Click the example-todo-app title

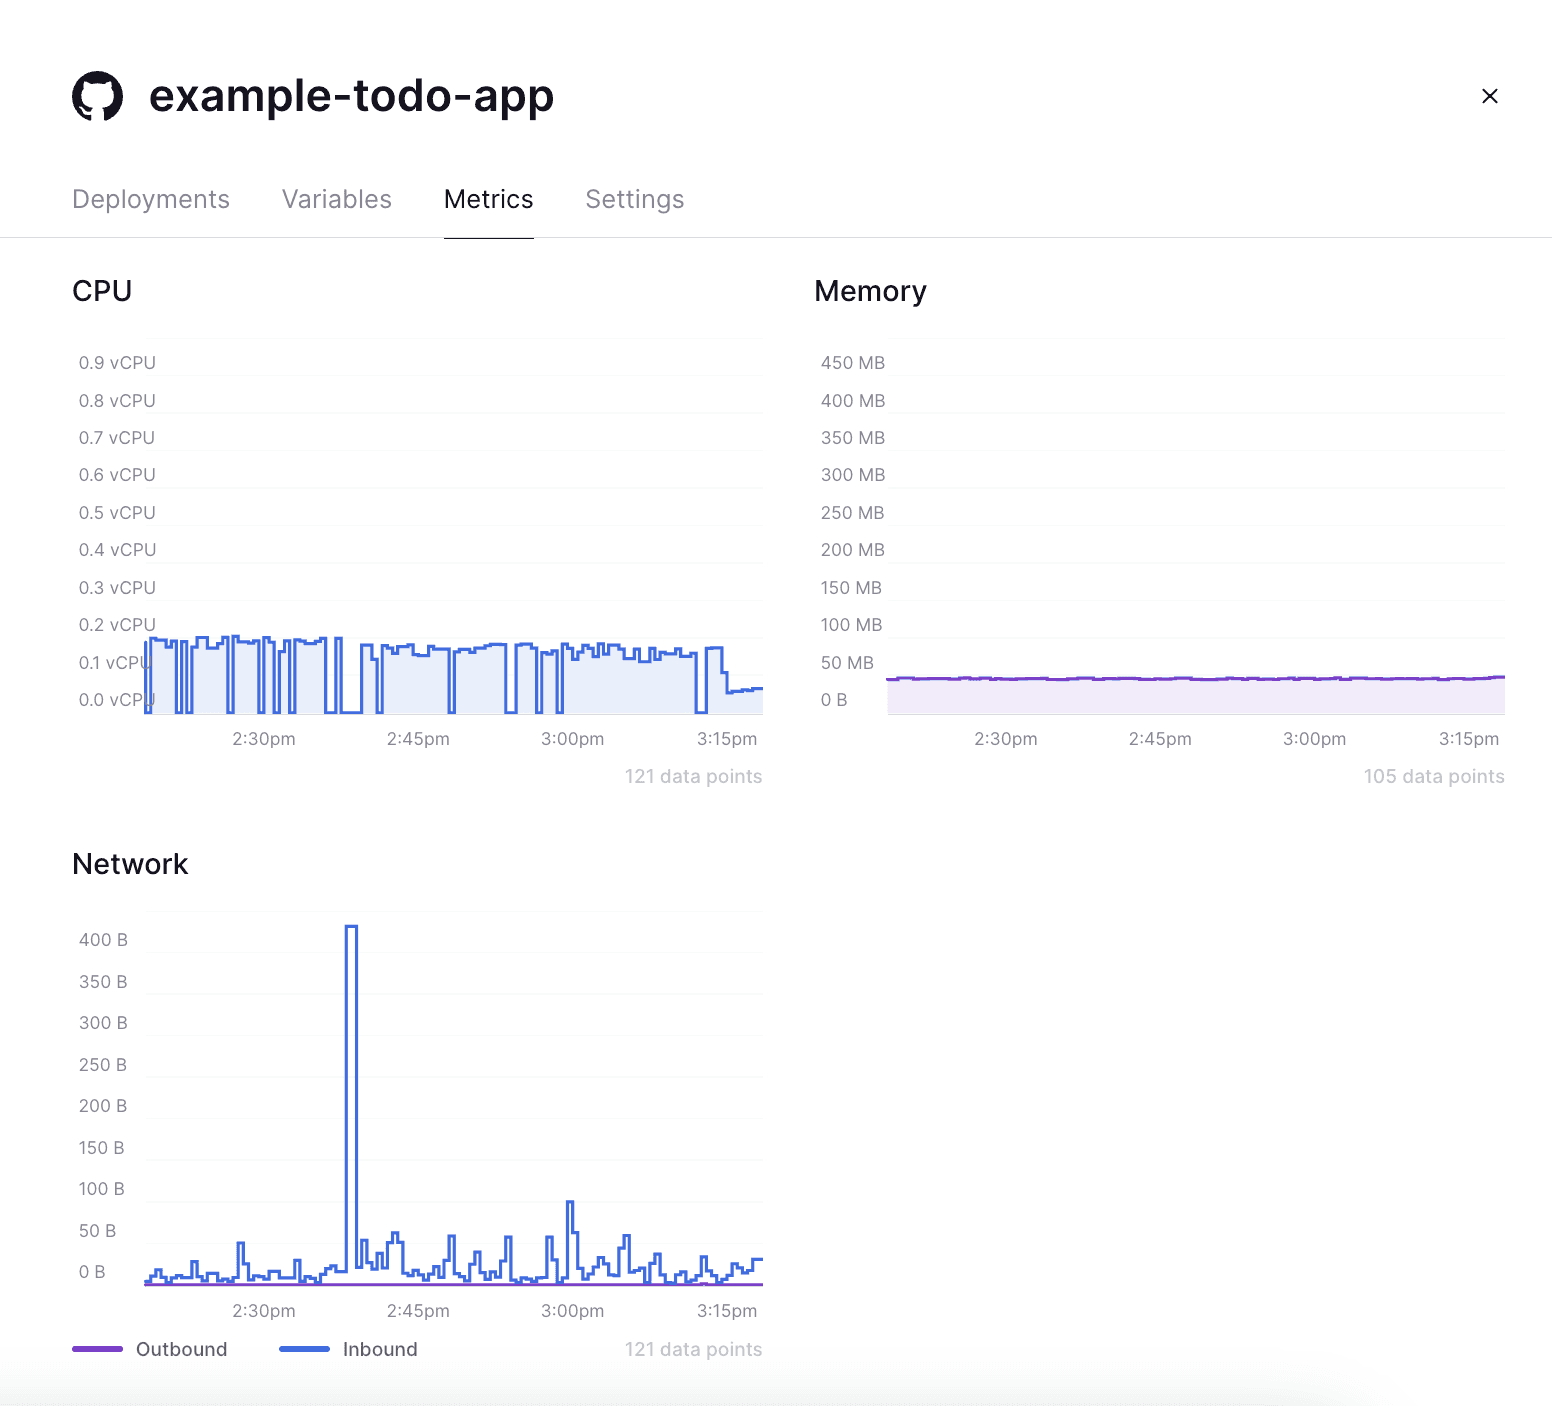tap(351, 96)
